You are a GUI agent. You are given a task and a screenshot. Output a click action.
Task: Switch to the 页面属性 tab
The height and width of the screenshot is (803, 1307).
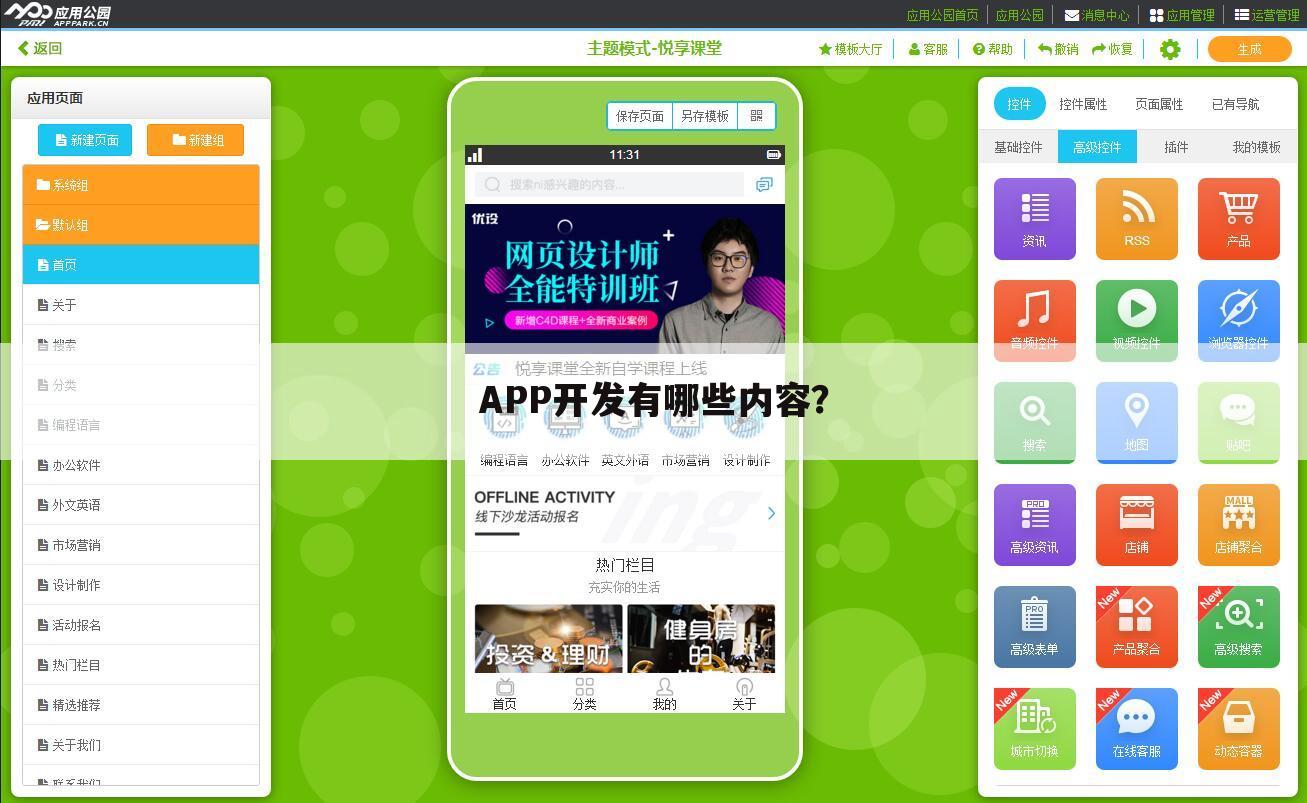click(x=1159, y=104)
